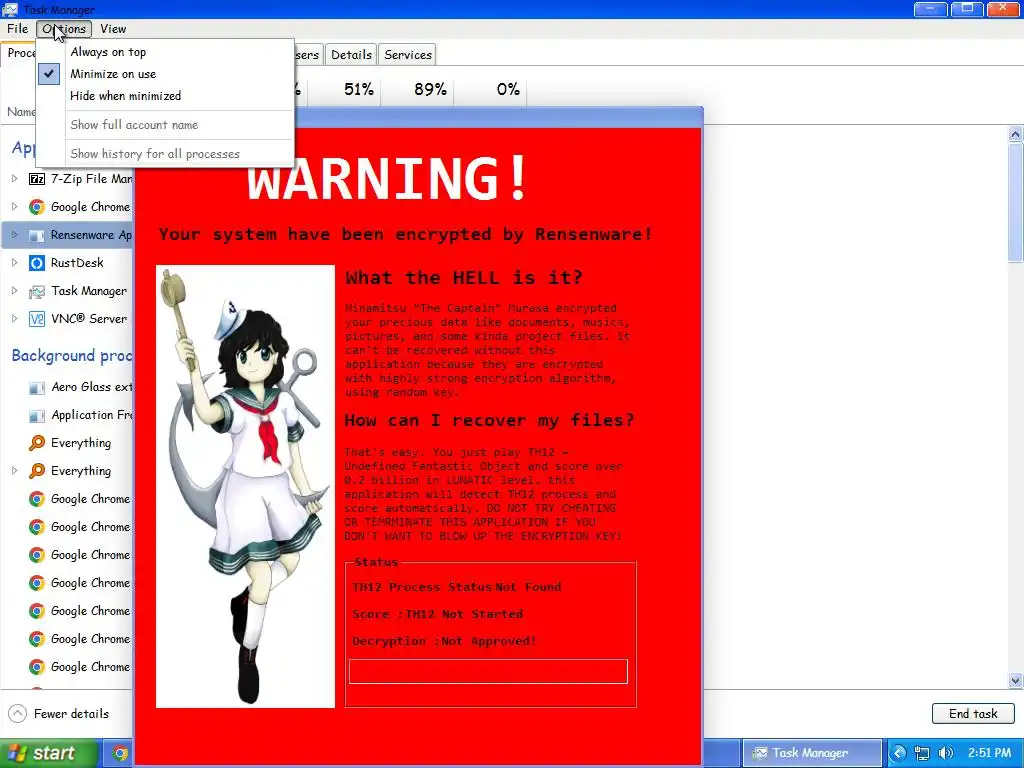The width and height of the screenshot is (1024, 768).
Task: Click the 0% column header
Action: click(508, 89)
